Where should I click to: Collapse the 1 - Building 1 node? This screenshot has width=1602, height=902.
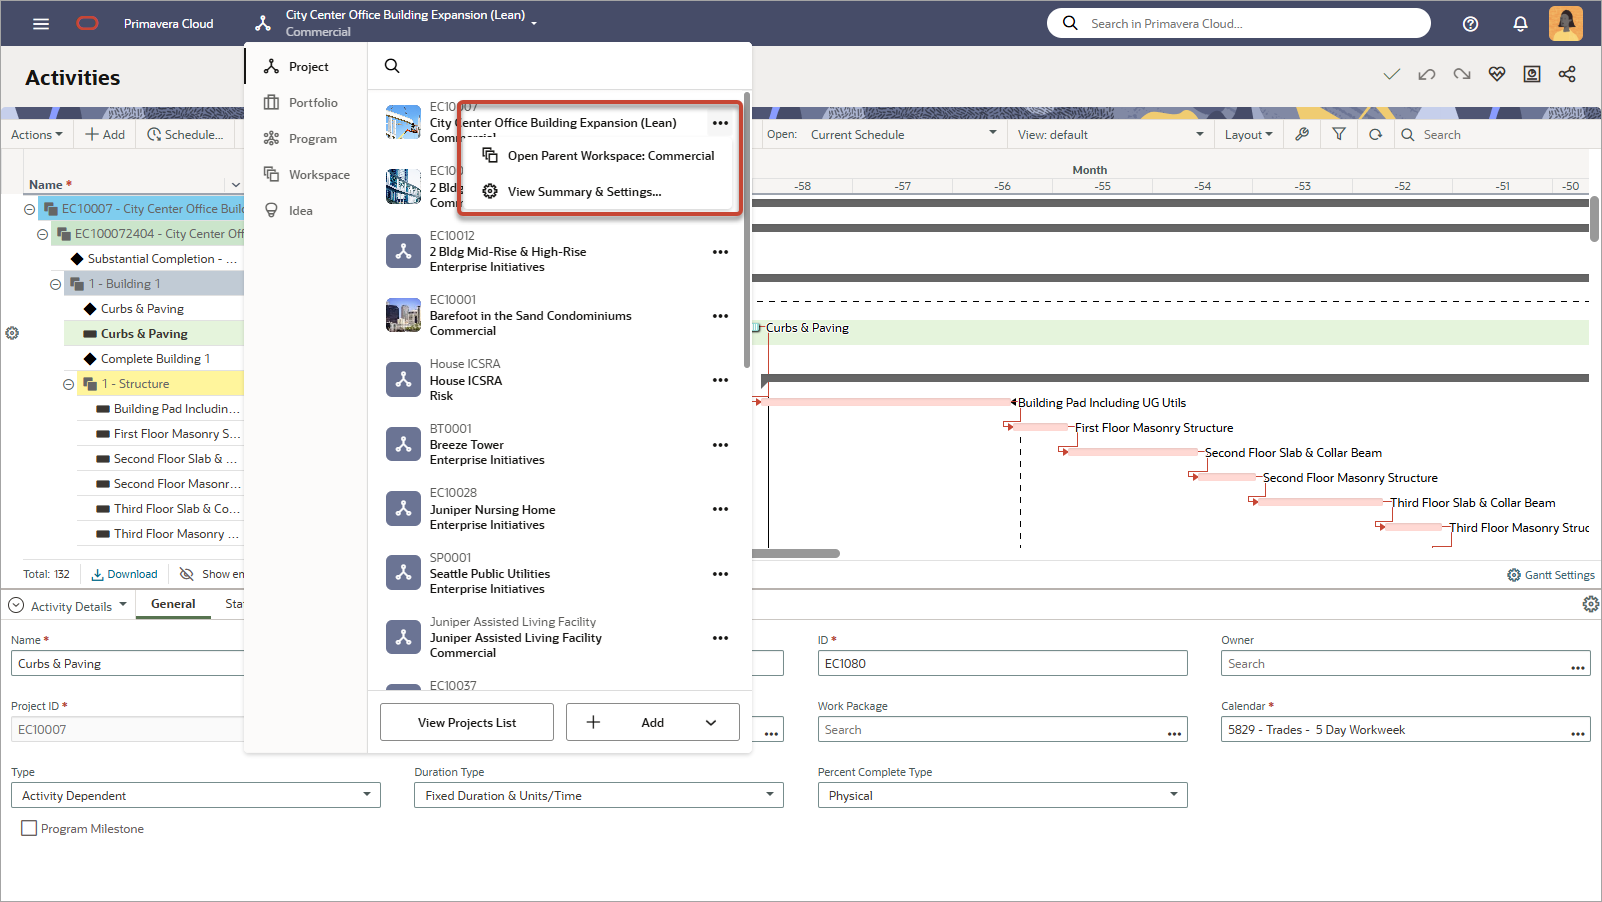pyautogui.click(x=55, y=284)
